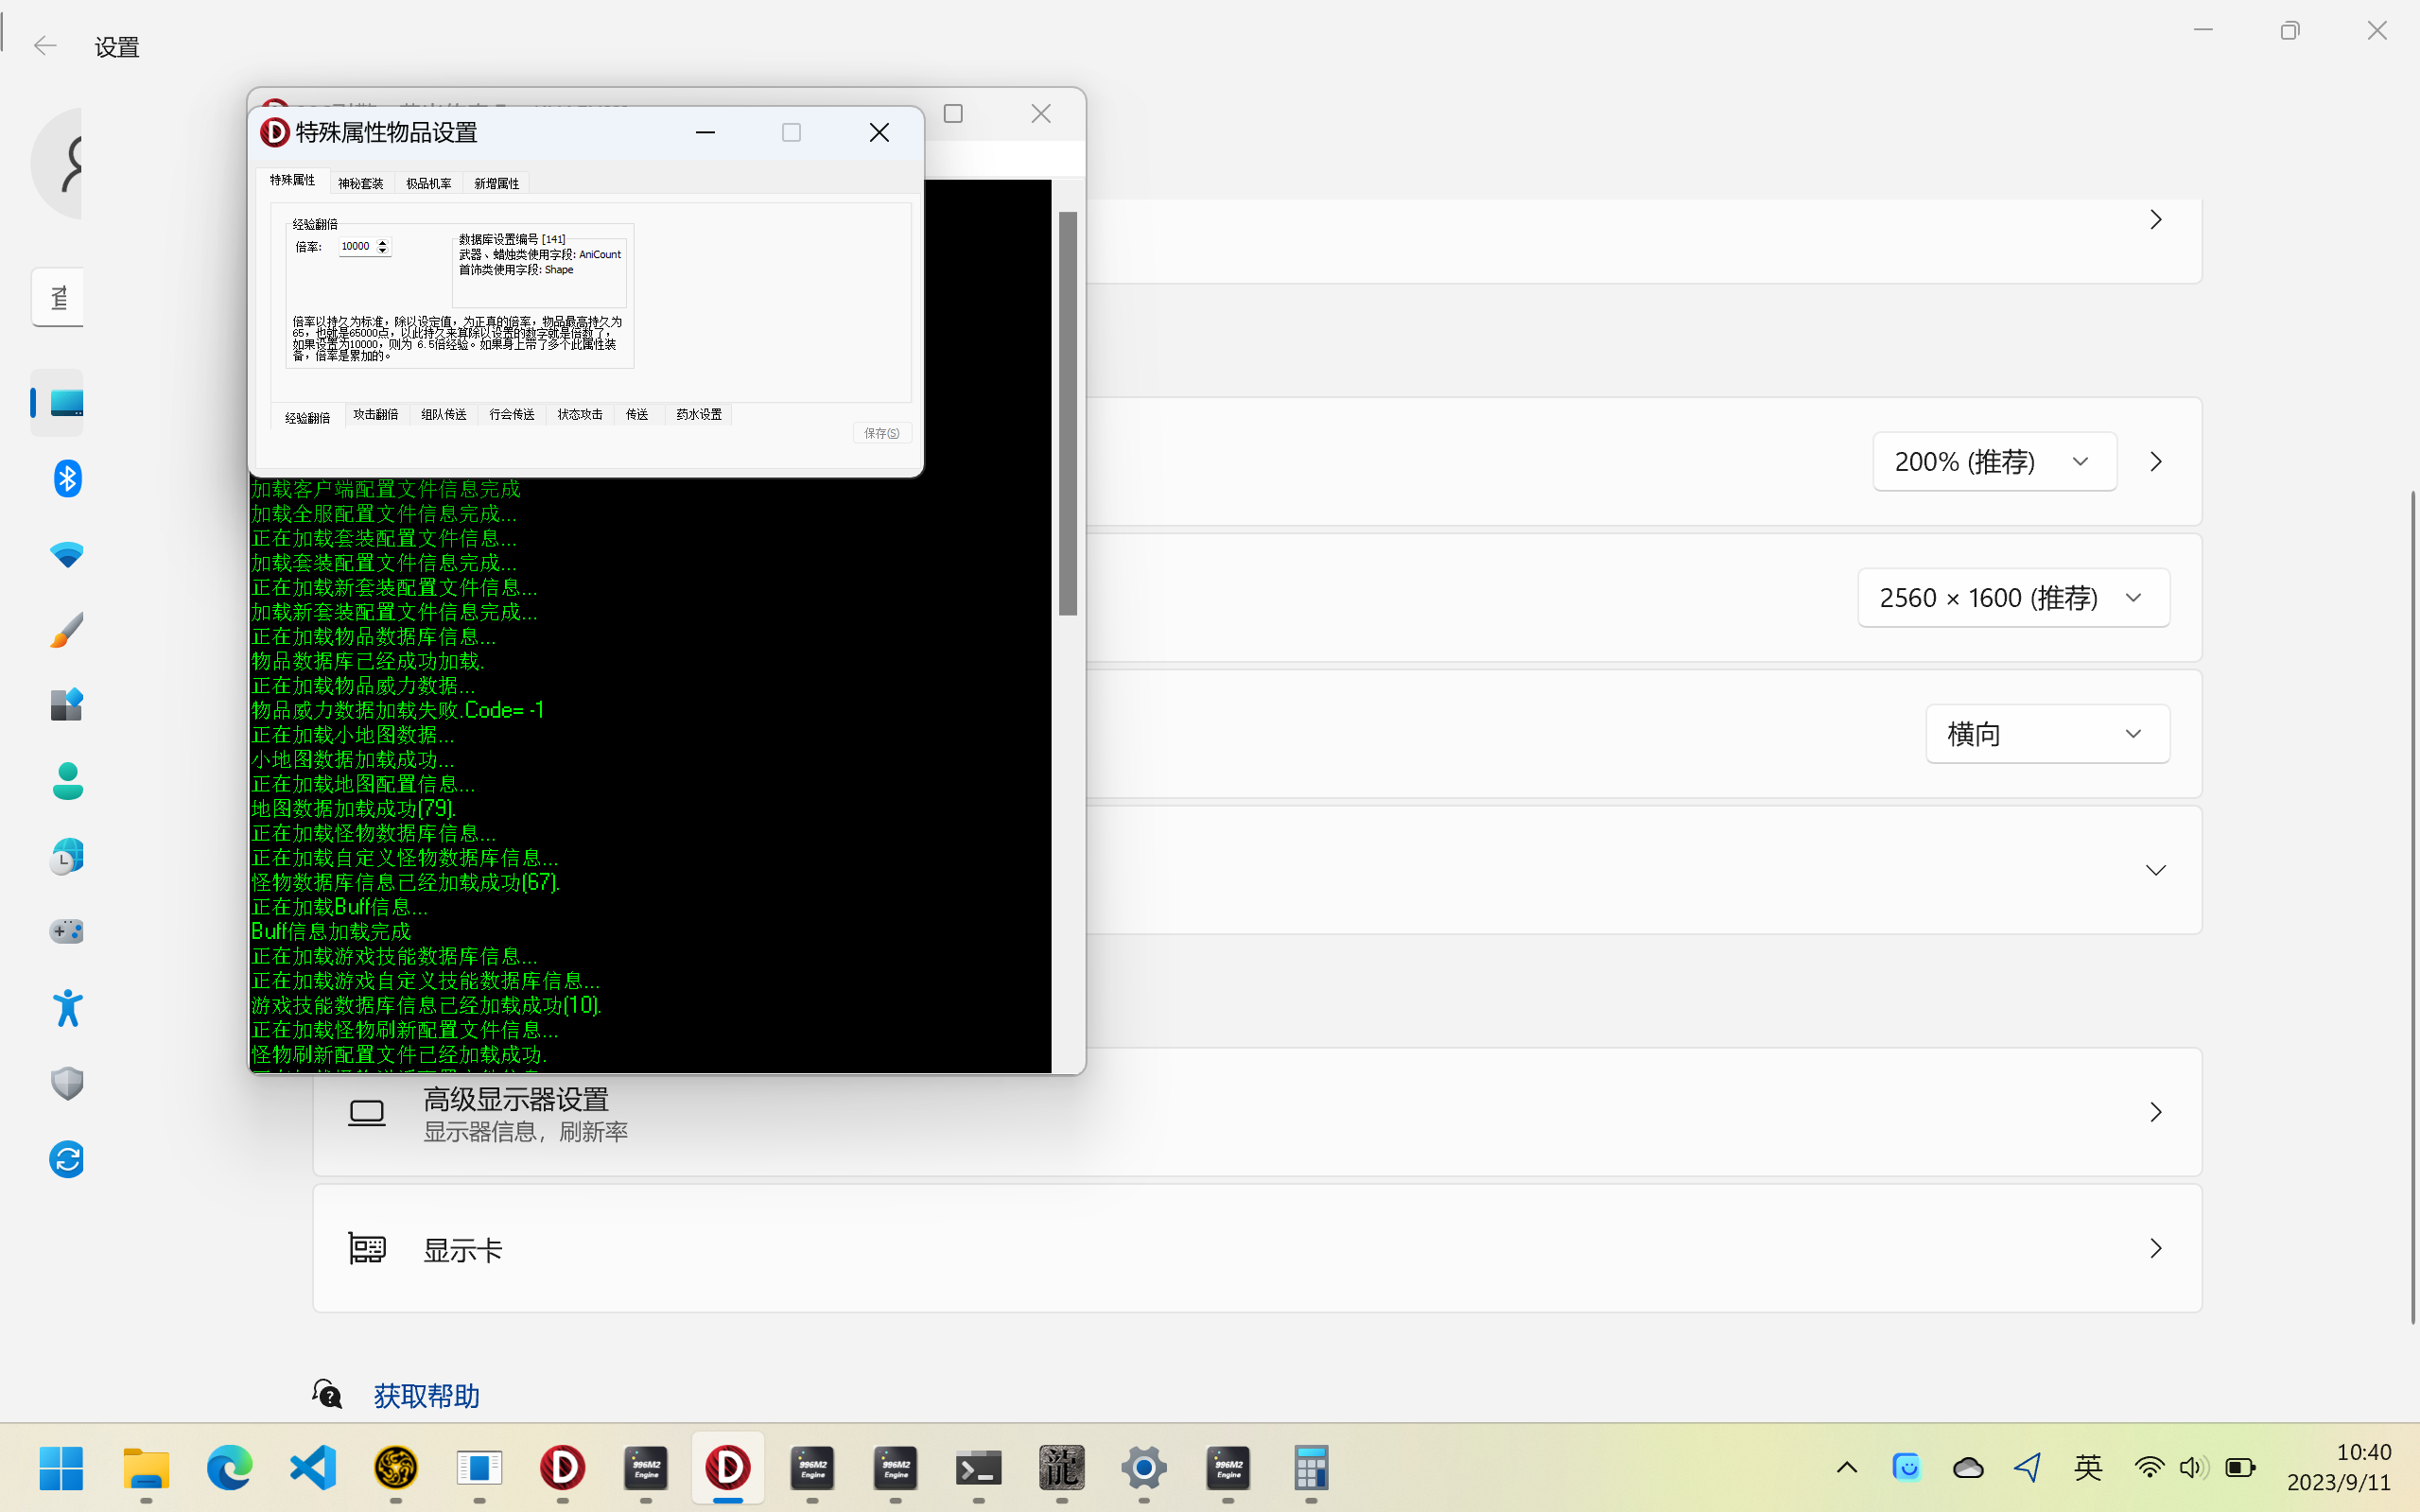The image size is (2420, 1512).
Task: Open custom scaling chevron beside 200% dropdown
Action: (x=2155, y=461)
